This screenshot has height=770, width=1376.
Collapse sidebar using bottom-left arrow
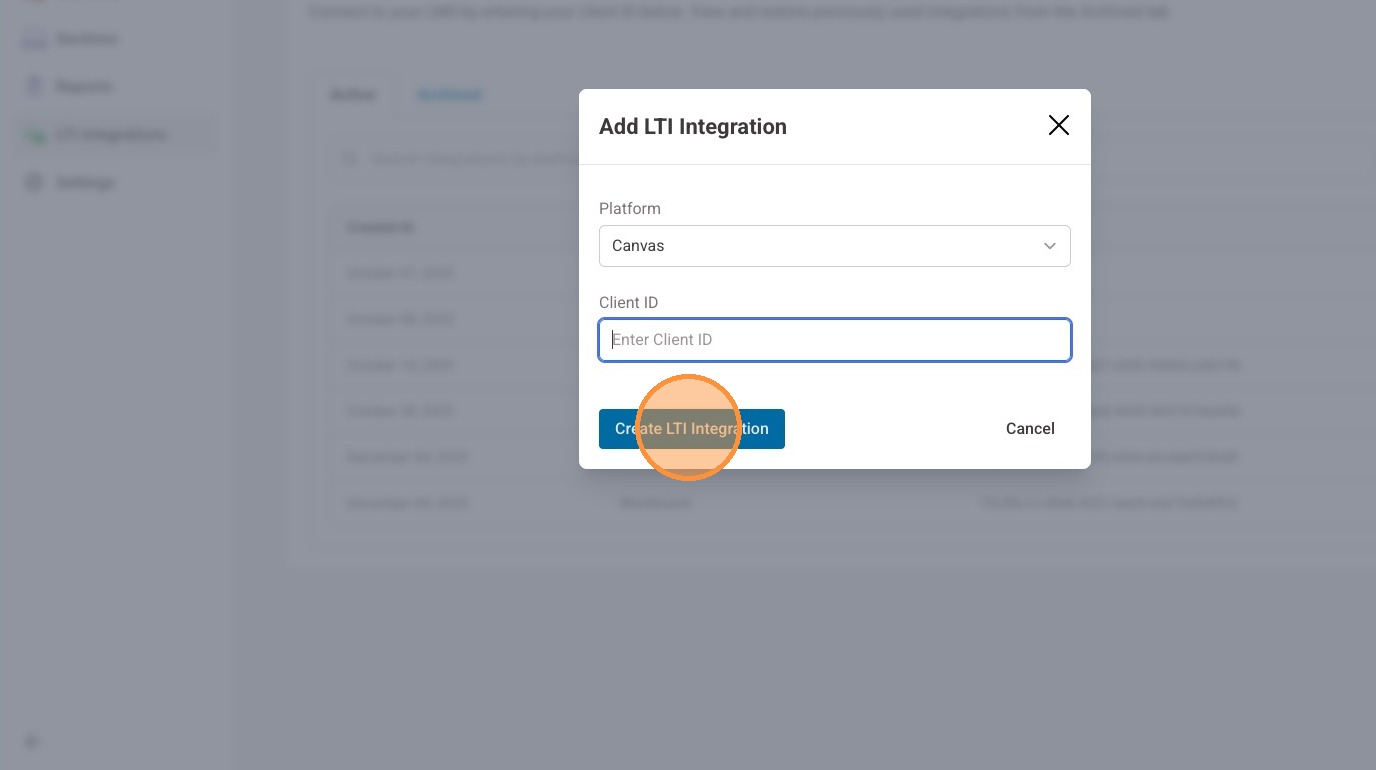(33, 742)
